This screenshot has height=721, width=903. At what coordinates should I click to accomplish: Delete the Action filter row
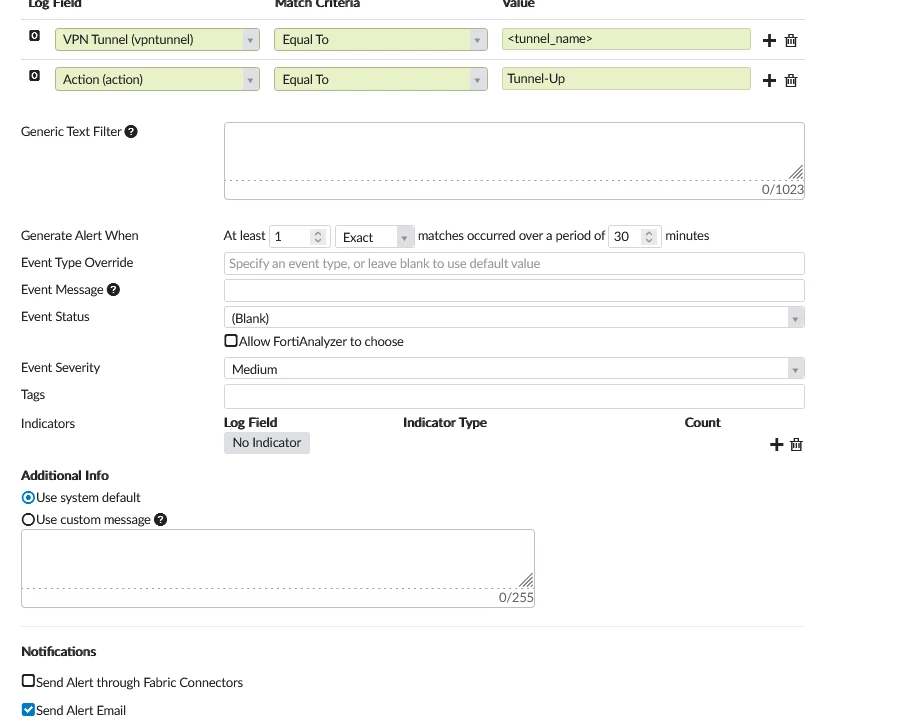(791, 81)
